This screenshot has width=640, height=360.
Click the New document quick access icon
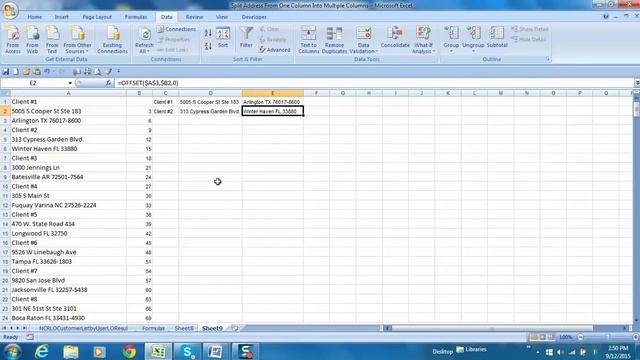click(x=16, y=71)
